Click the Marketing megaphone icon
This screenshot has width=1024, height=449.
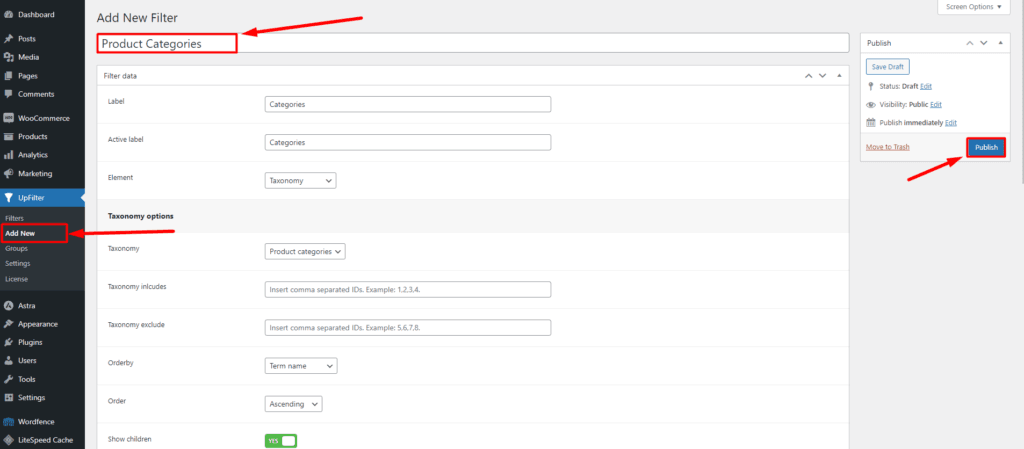point(9,173)
